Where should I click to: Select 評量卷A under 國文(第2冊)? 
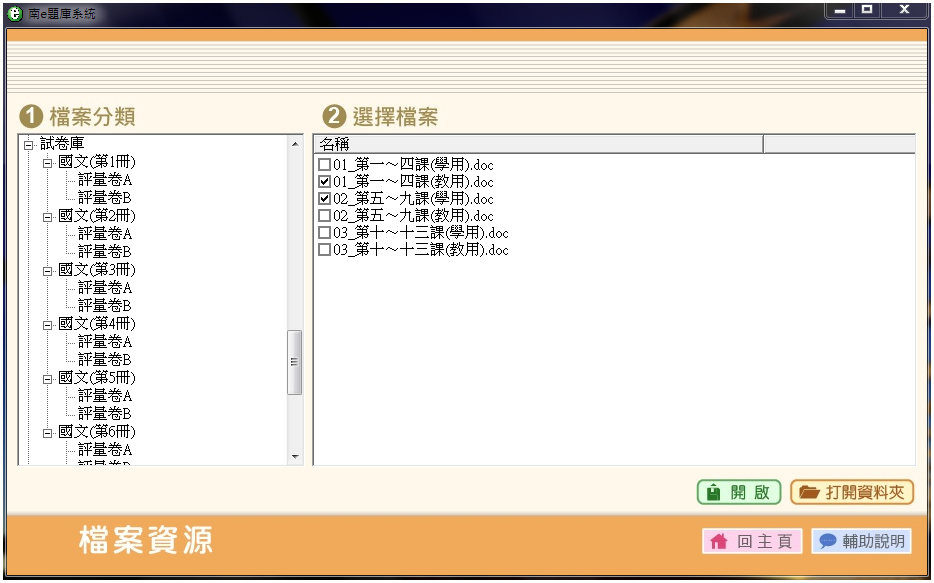(105, 234)
